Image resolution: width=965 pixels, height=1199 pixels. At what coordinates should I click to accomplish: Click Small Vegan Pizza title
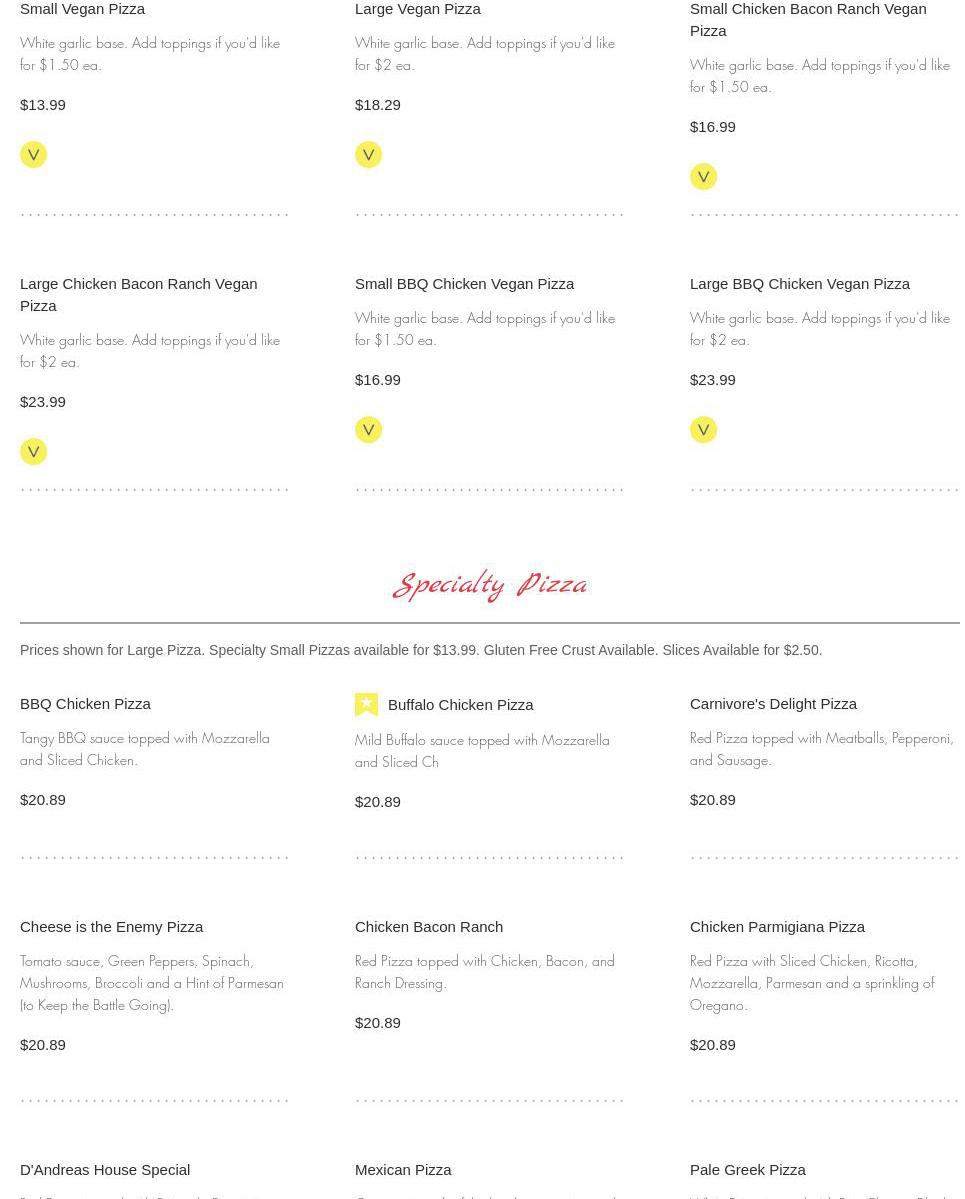[82, 9]
